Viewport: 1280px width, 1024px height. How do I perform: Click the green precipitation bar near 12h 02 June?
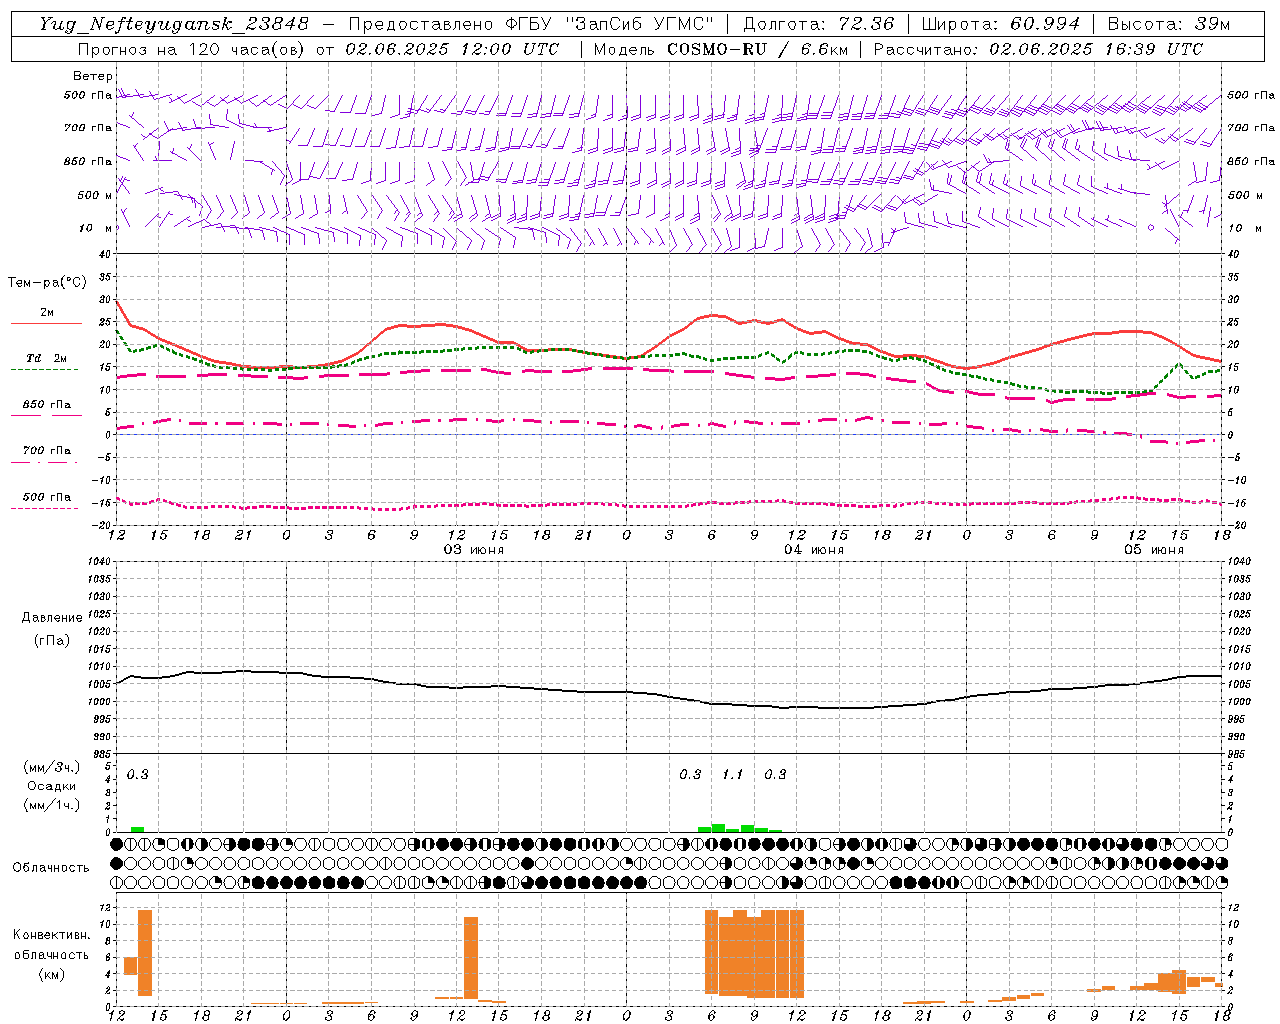tap(137, 829)
